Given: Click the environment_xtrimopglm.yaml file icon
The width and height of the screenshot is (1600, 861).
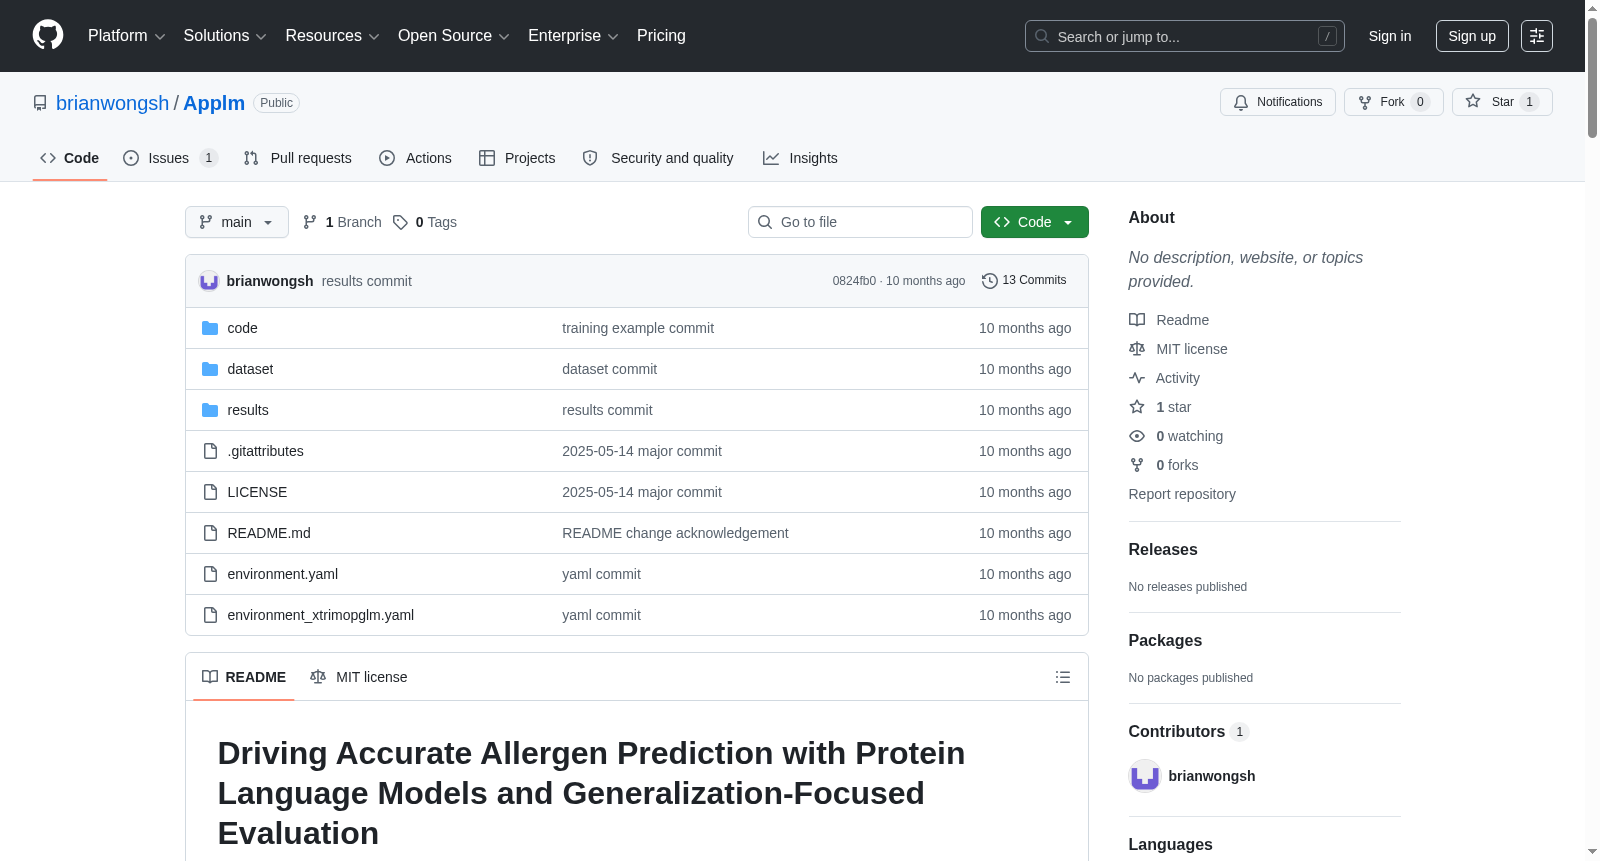Looking at the screenshot, I should point(210,615).
